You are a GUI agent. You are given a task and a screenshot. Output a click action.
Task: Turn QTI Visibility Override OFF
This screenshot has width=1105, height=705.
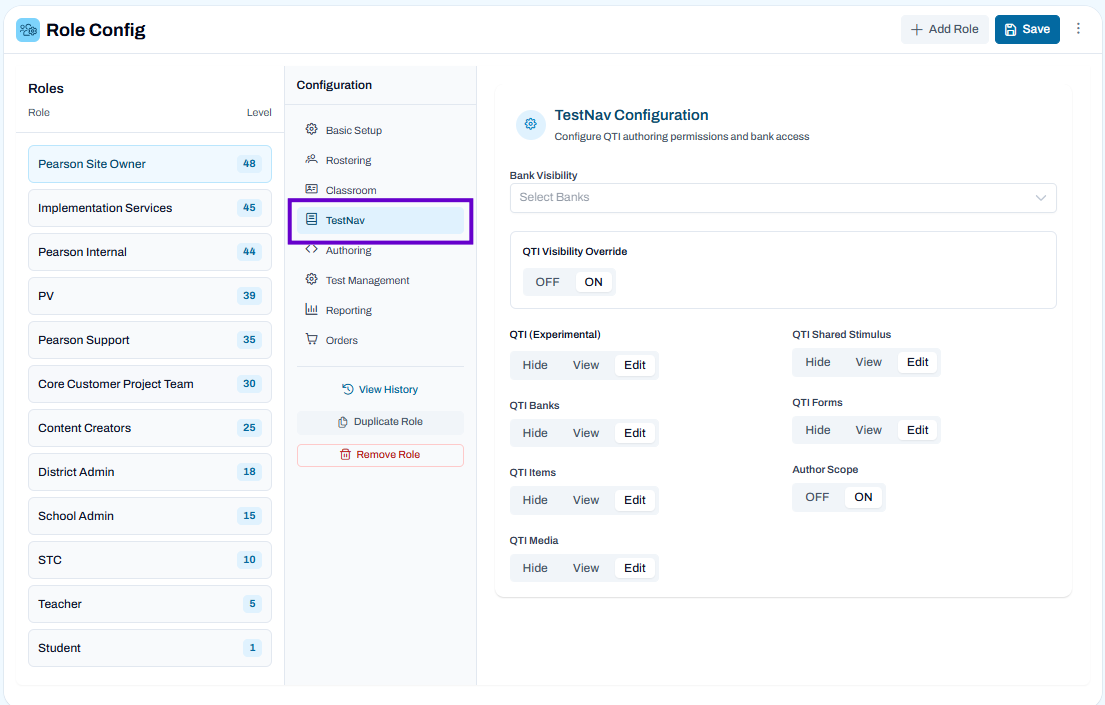tap(547, 282)
